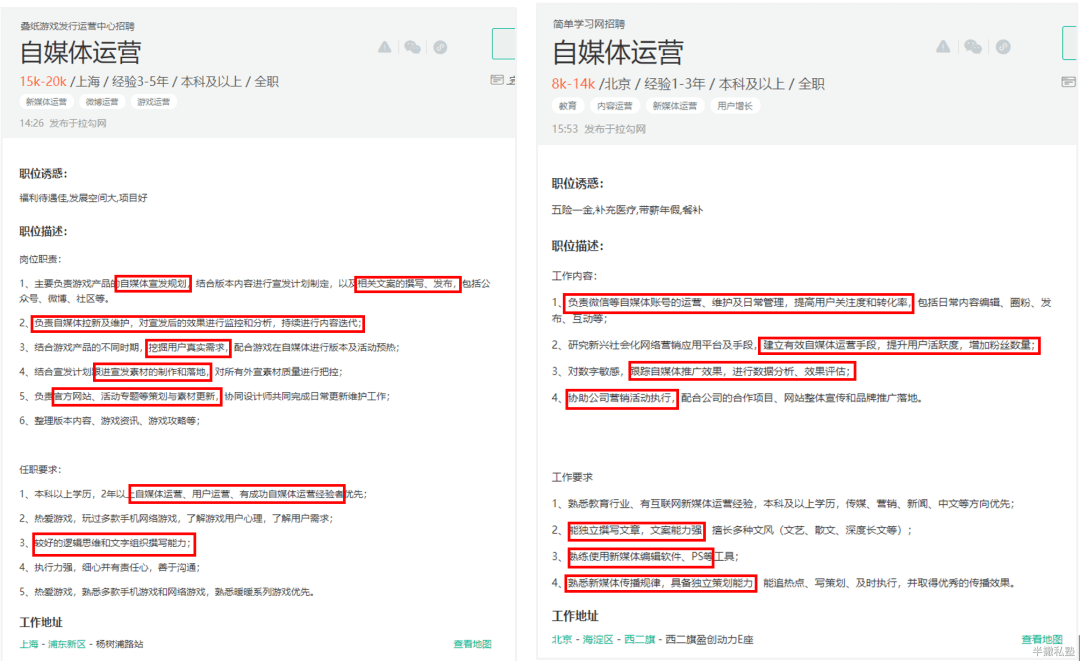Click the resume icon under the right apply button
This screenshot has width=1080, height=661.
[x=1069, y=82]
